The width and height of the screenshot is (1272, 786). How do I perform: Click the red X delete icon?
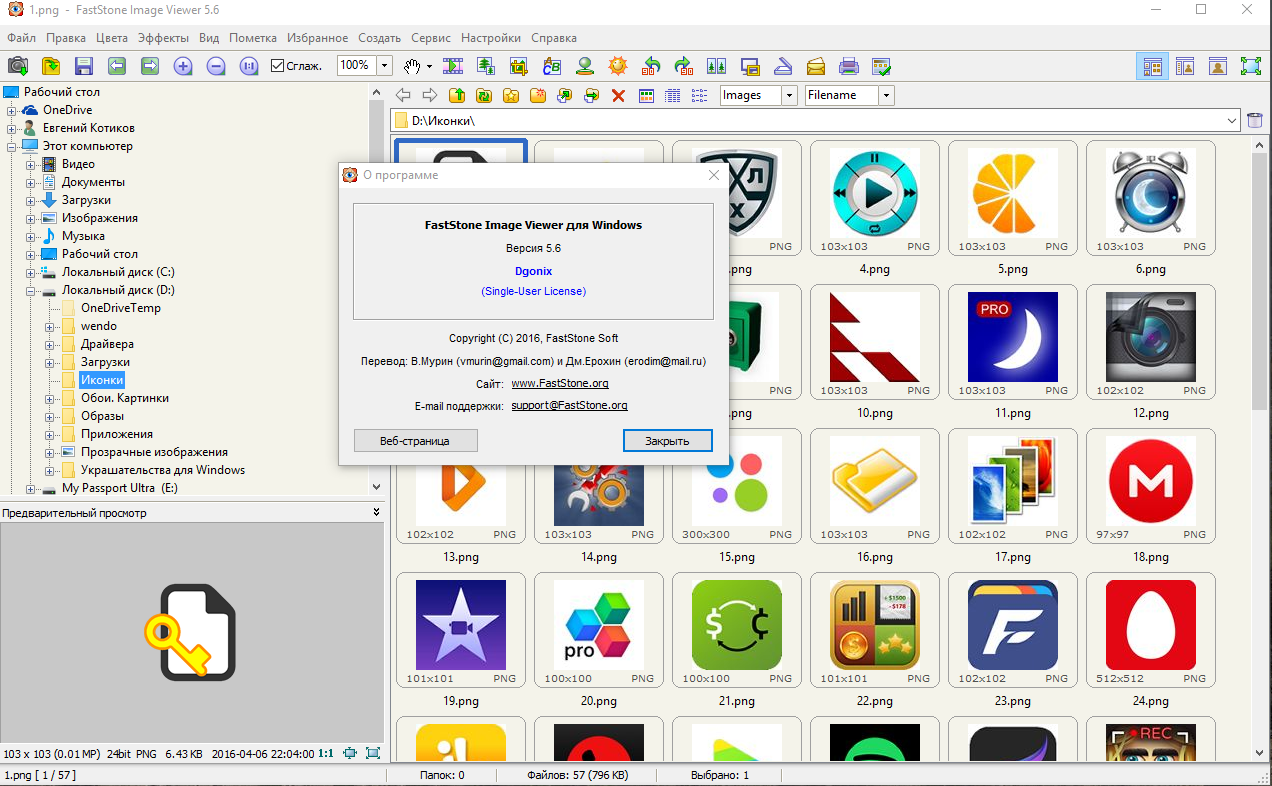[x=618, y=96]
